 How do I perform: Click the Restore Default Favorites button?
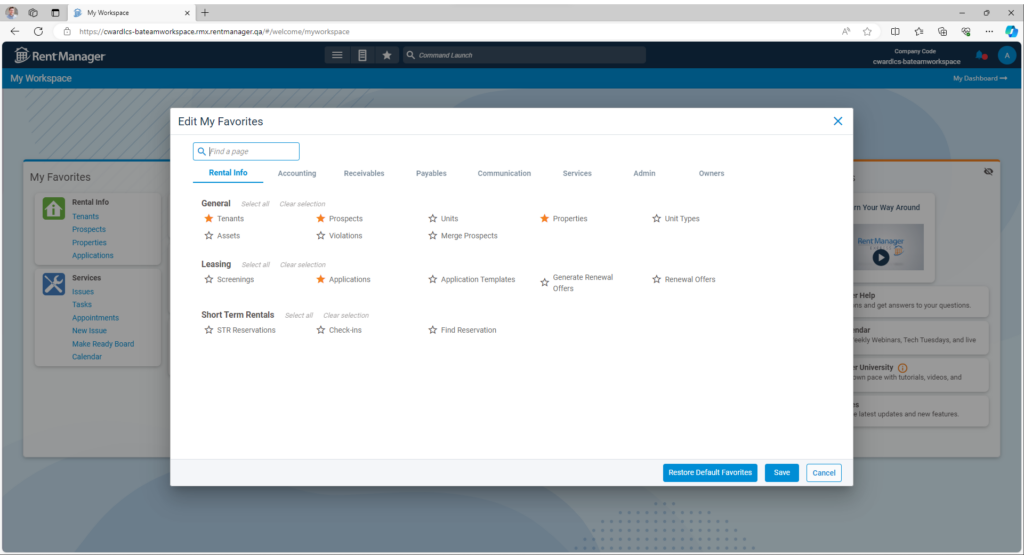click(710, 473)
